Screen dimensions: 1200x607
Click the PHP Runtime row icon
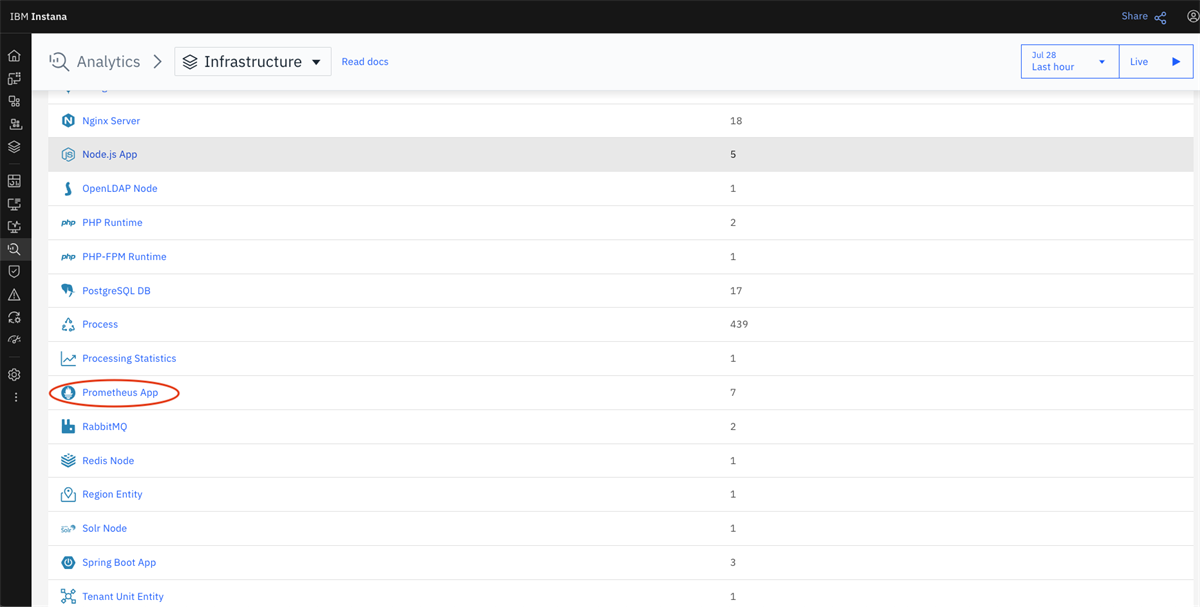(68, 223)
